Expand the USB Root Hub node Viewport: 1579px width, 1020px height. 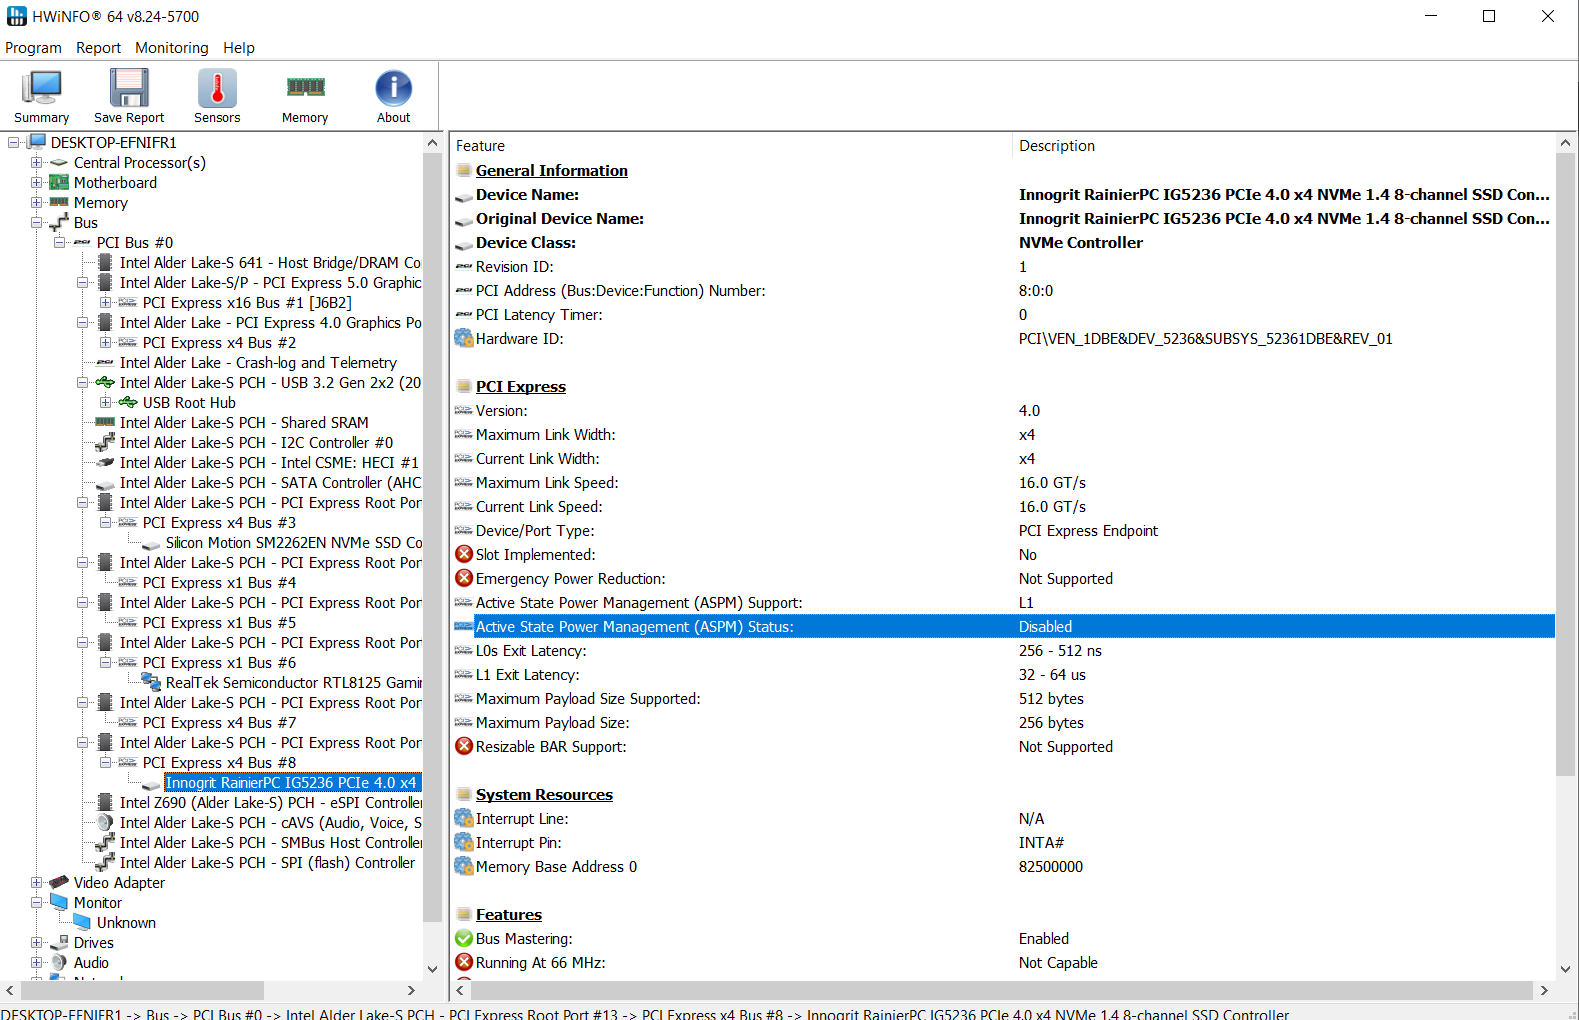pos(106,402)
